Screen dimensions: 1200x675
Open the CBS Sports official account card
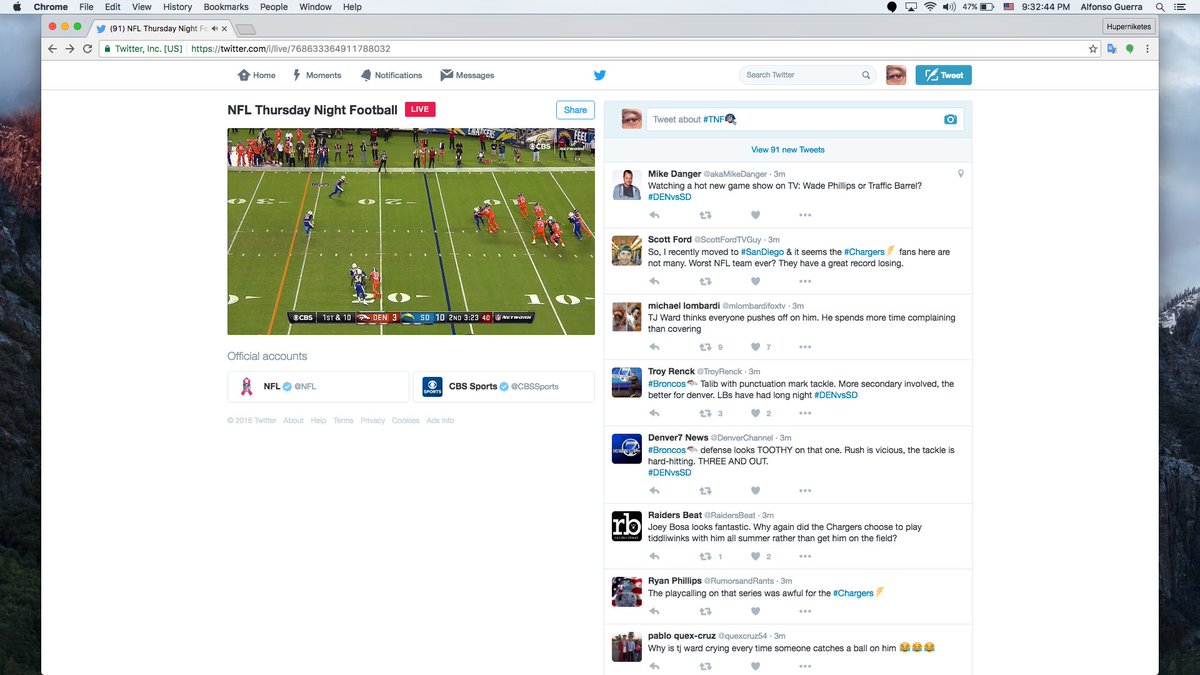click(x=504, y=386)
